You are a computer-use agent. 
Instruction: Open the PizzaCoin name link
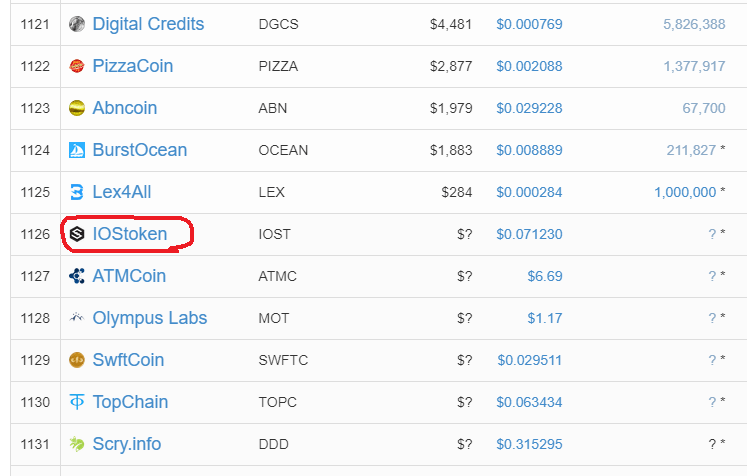pyautogui.click(x=132, y=66)
